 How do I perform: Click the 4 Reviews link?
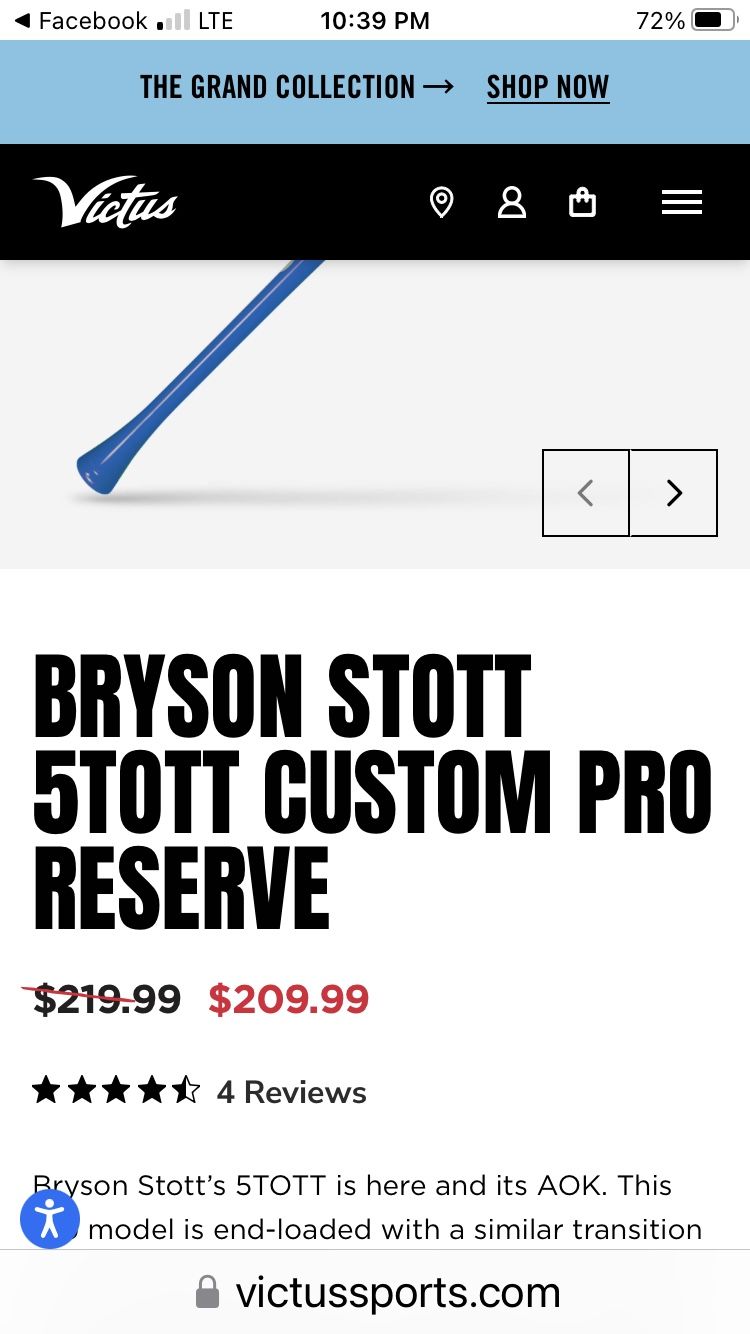(x=292, y=1092)
